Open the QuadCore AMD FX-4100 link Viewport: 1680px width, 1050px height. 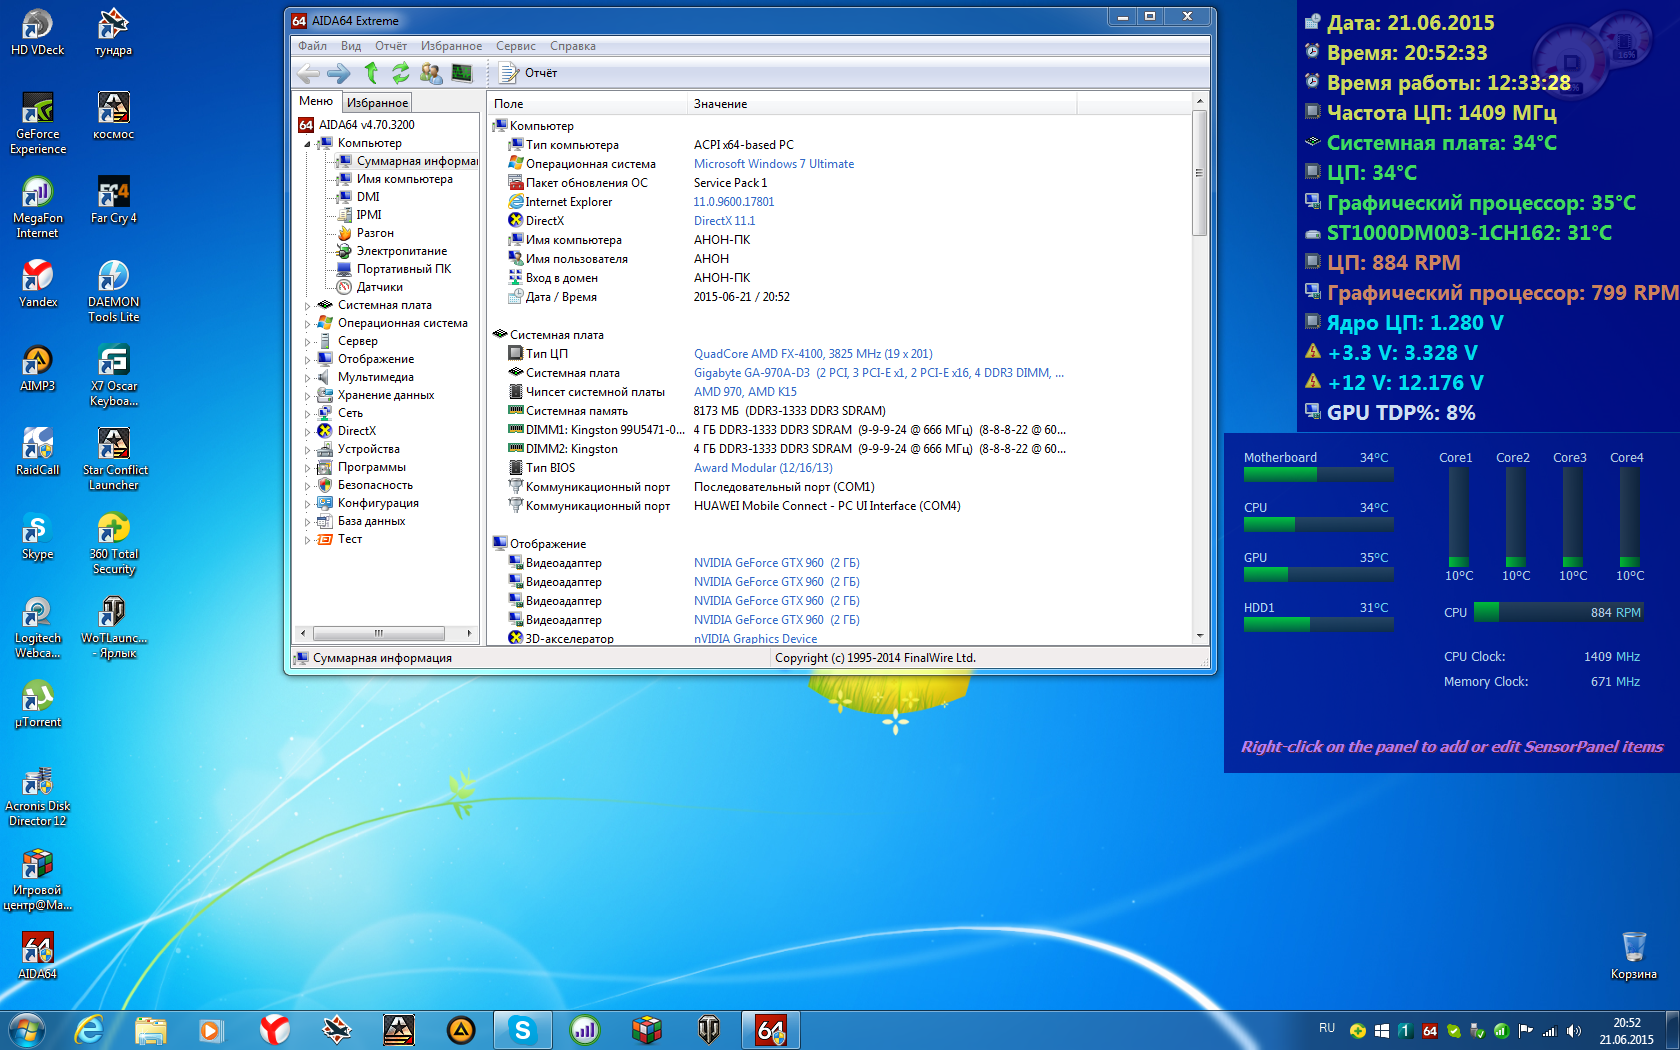coord(813,354)
